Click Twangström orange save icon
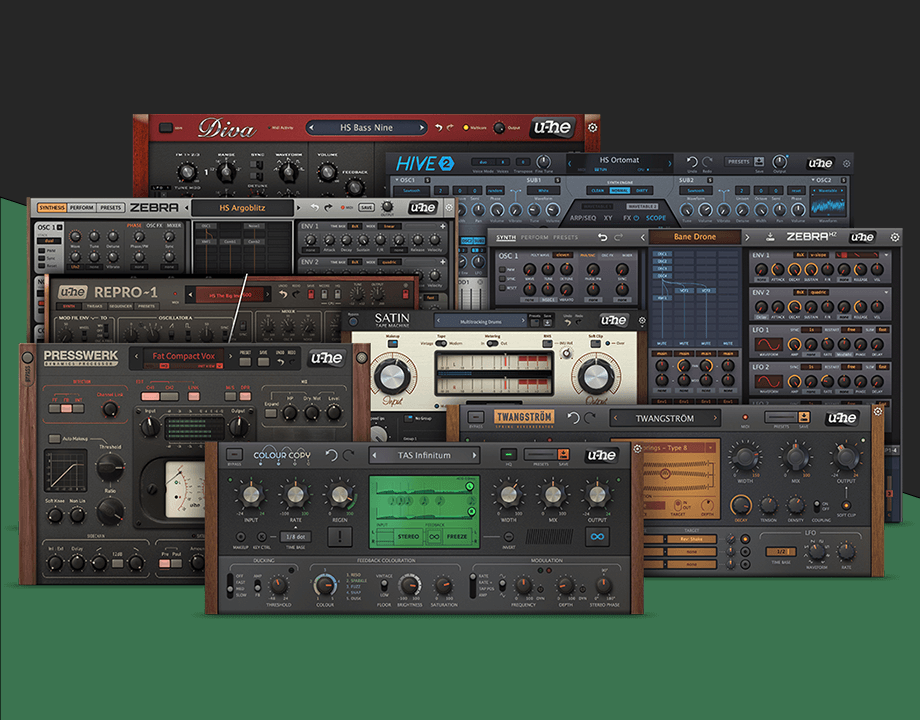 pyautogui.click(x=803, y=417)
